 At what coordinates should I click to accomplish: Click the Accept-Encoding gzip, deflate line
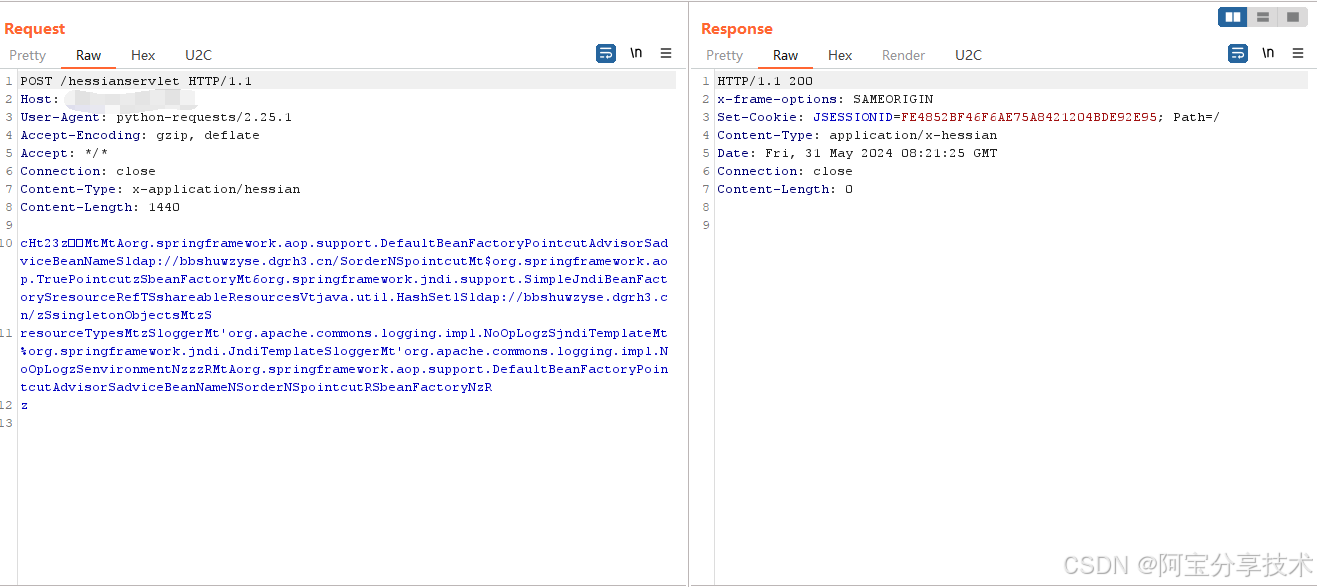(140, 135)
